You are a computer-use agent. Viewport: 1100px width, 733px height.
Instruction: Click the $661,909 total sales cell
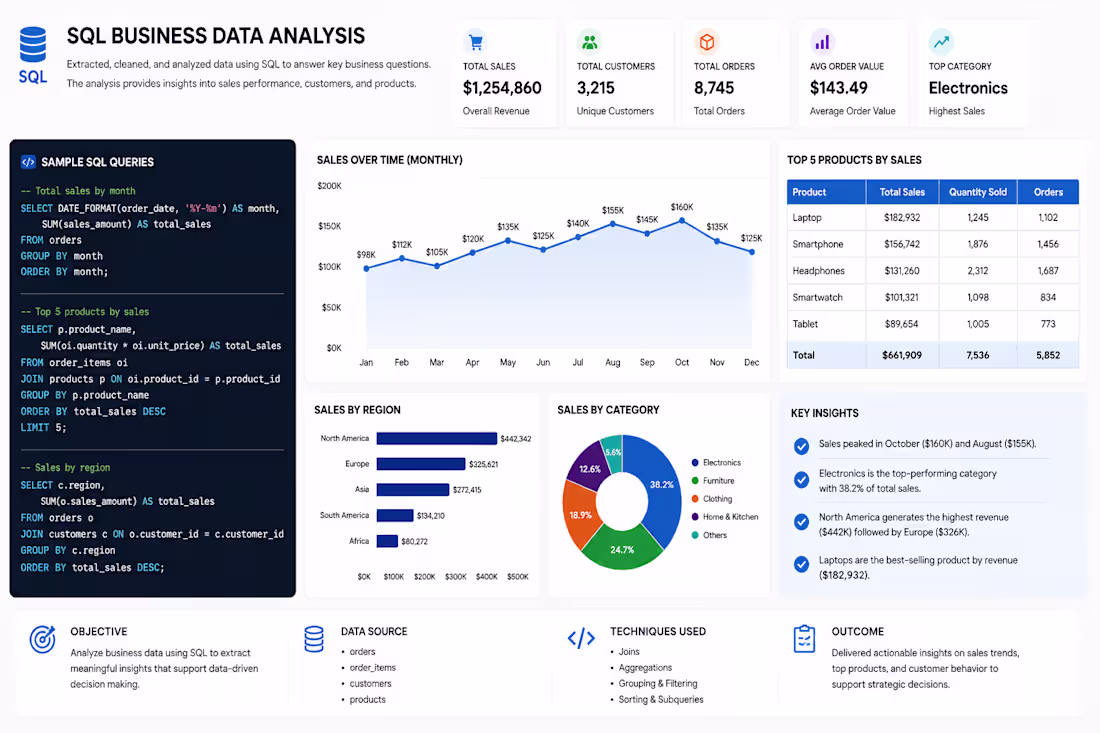point(902,355)
